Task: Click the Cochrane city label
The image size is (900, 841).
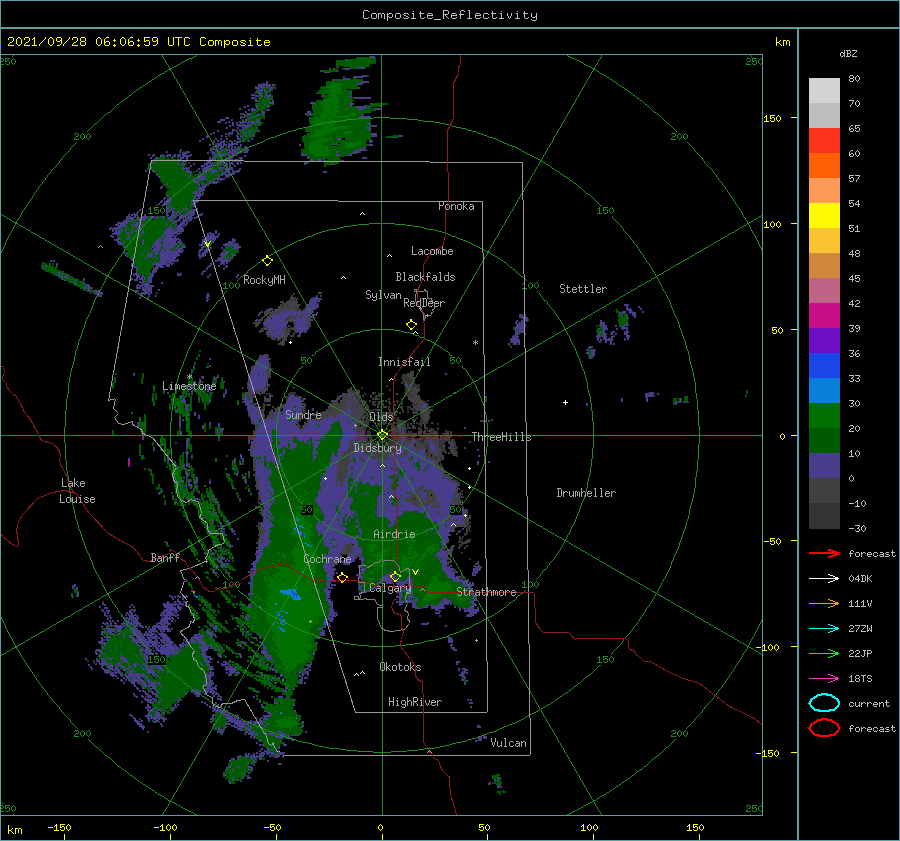Action: pyautogui.click(x=327, y=559)
